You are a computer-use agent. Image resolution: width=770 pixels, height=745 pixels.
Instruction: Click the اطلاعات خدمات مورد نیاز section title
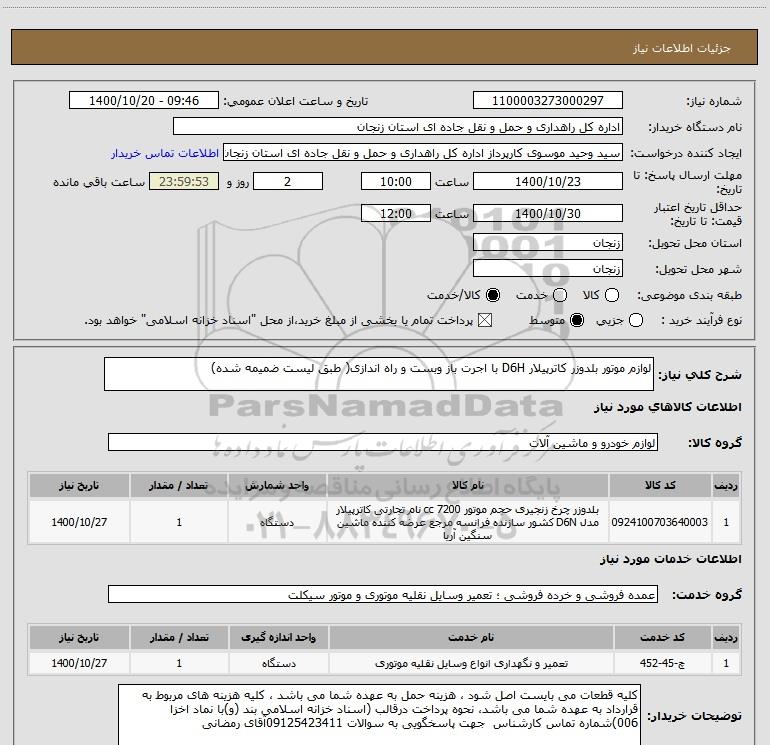[x=671, y=559]
